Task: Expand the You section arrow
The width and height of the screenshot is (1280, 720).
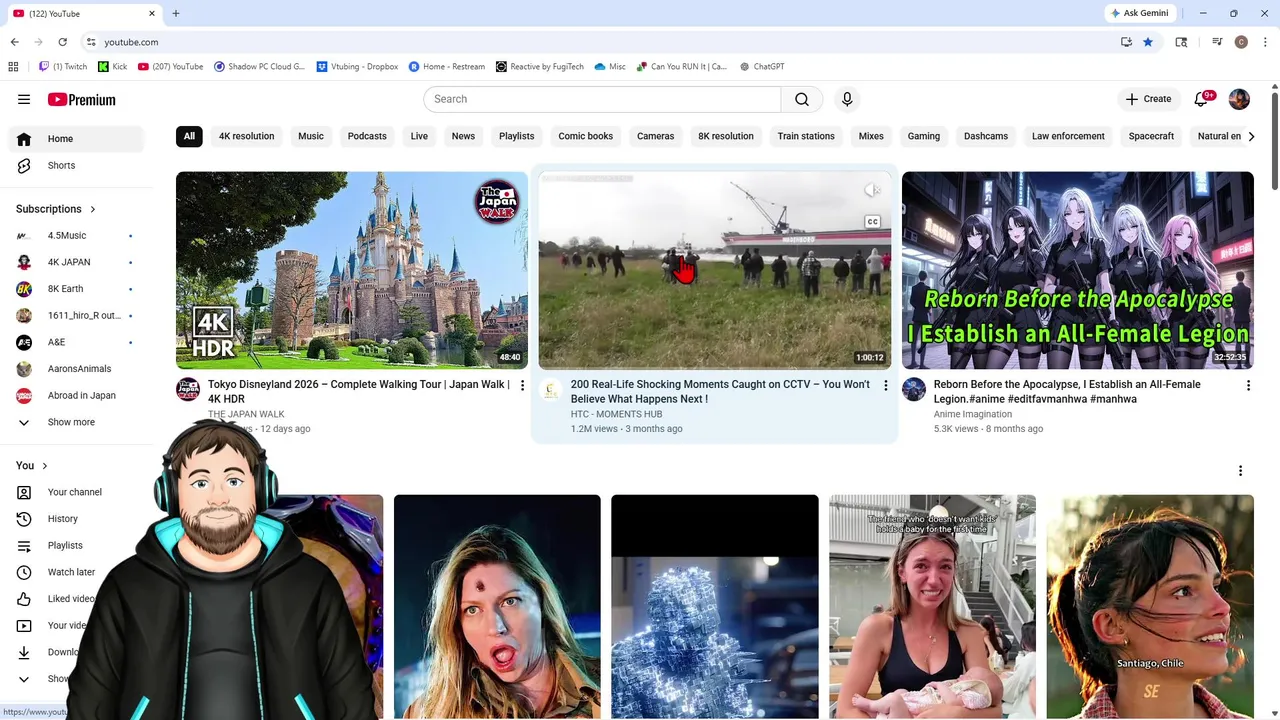Action: tap(44, 466)
